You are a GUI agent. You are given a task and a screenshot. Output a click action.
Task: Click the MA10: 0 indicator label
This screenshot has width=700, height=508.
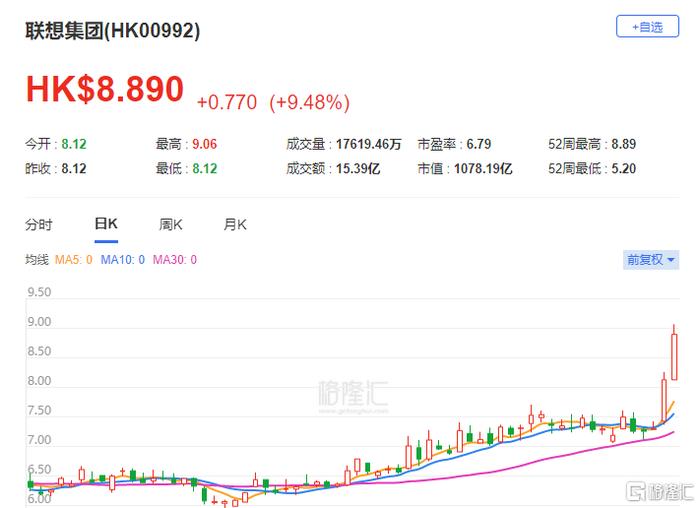pos(123,260)
